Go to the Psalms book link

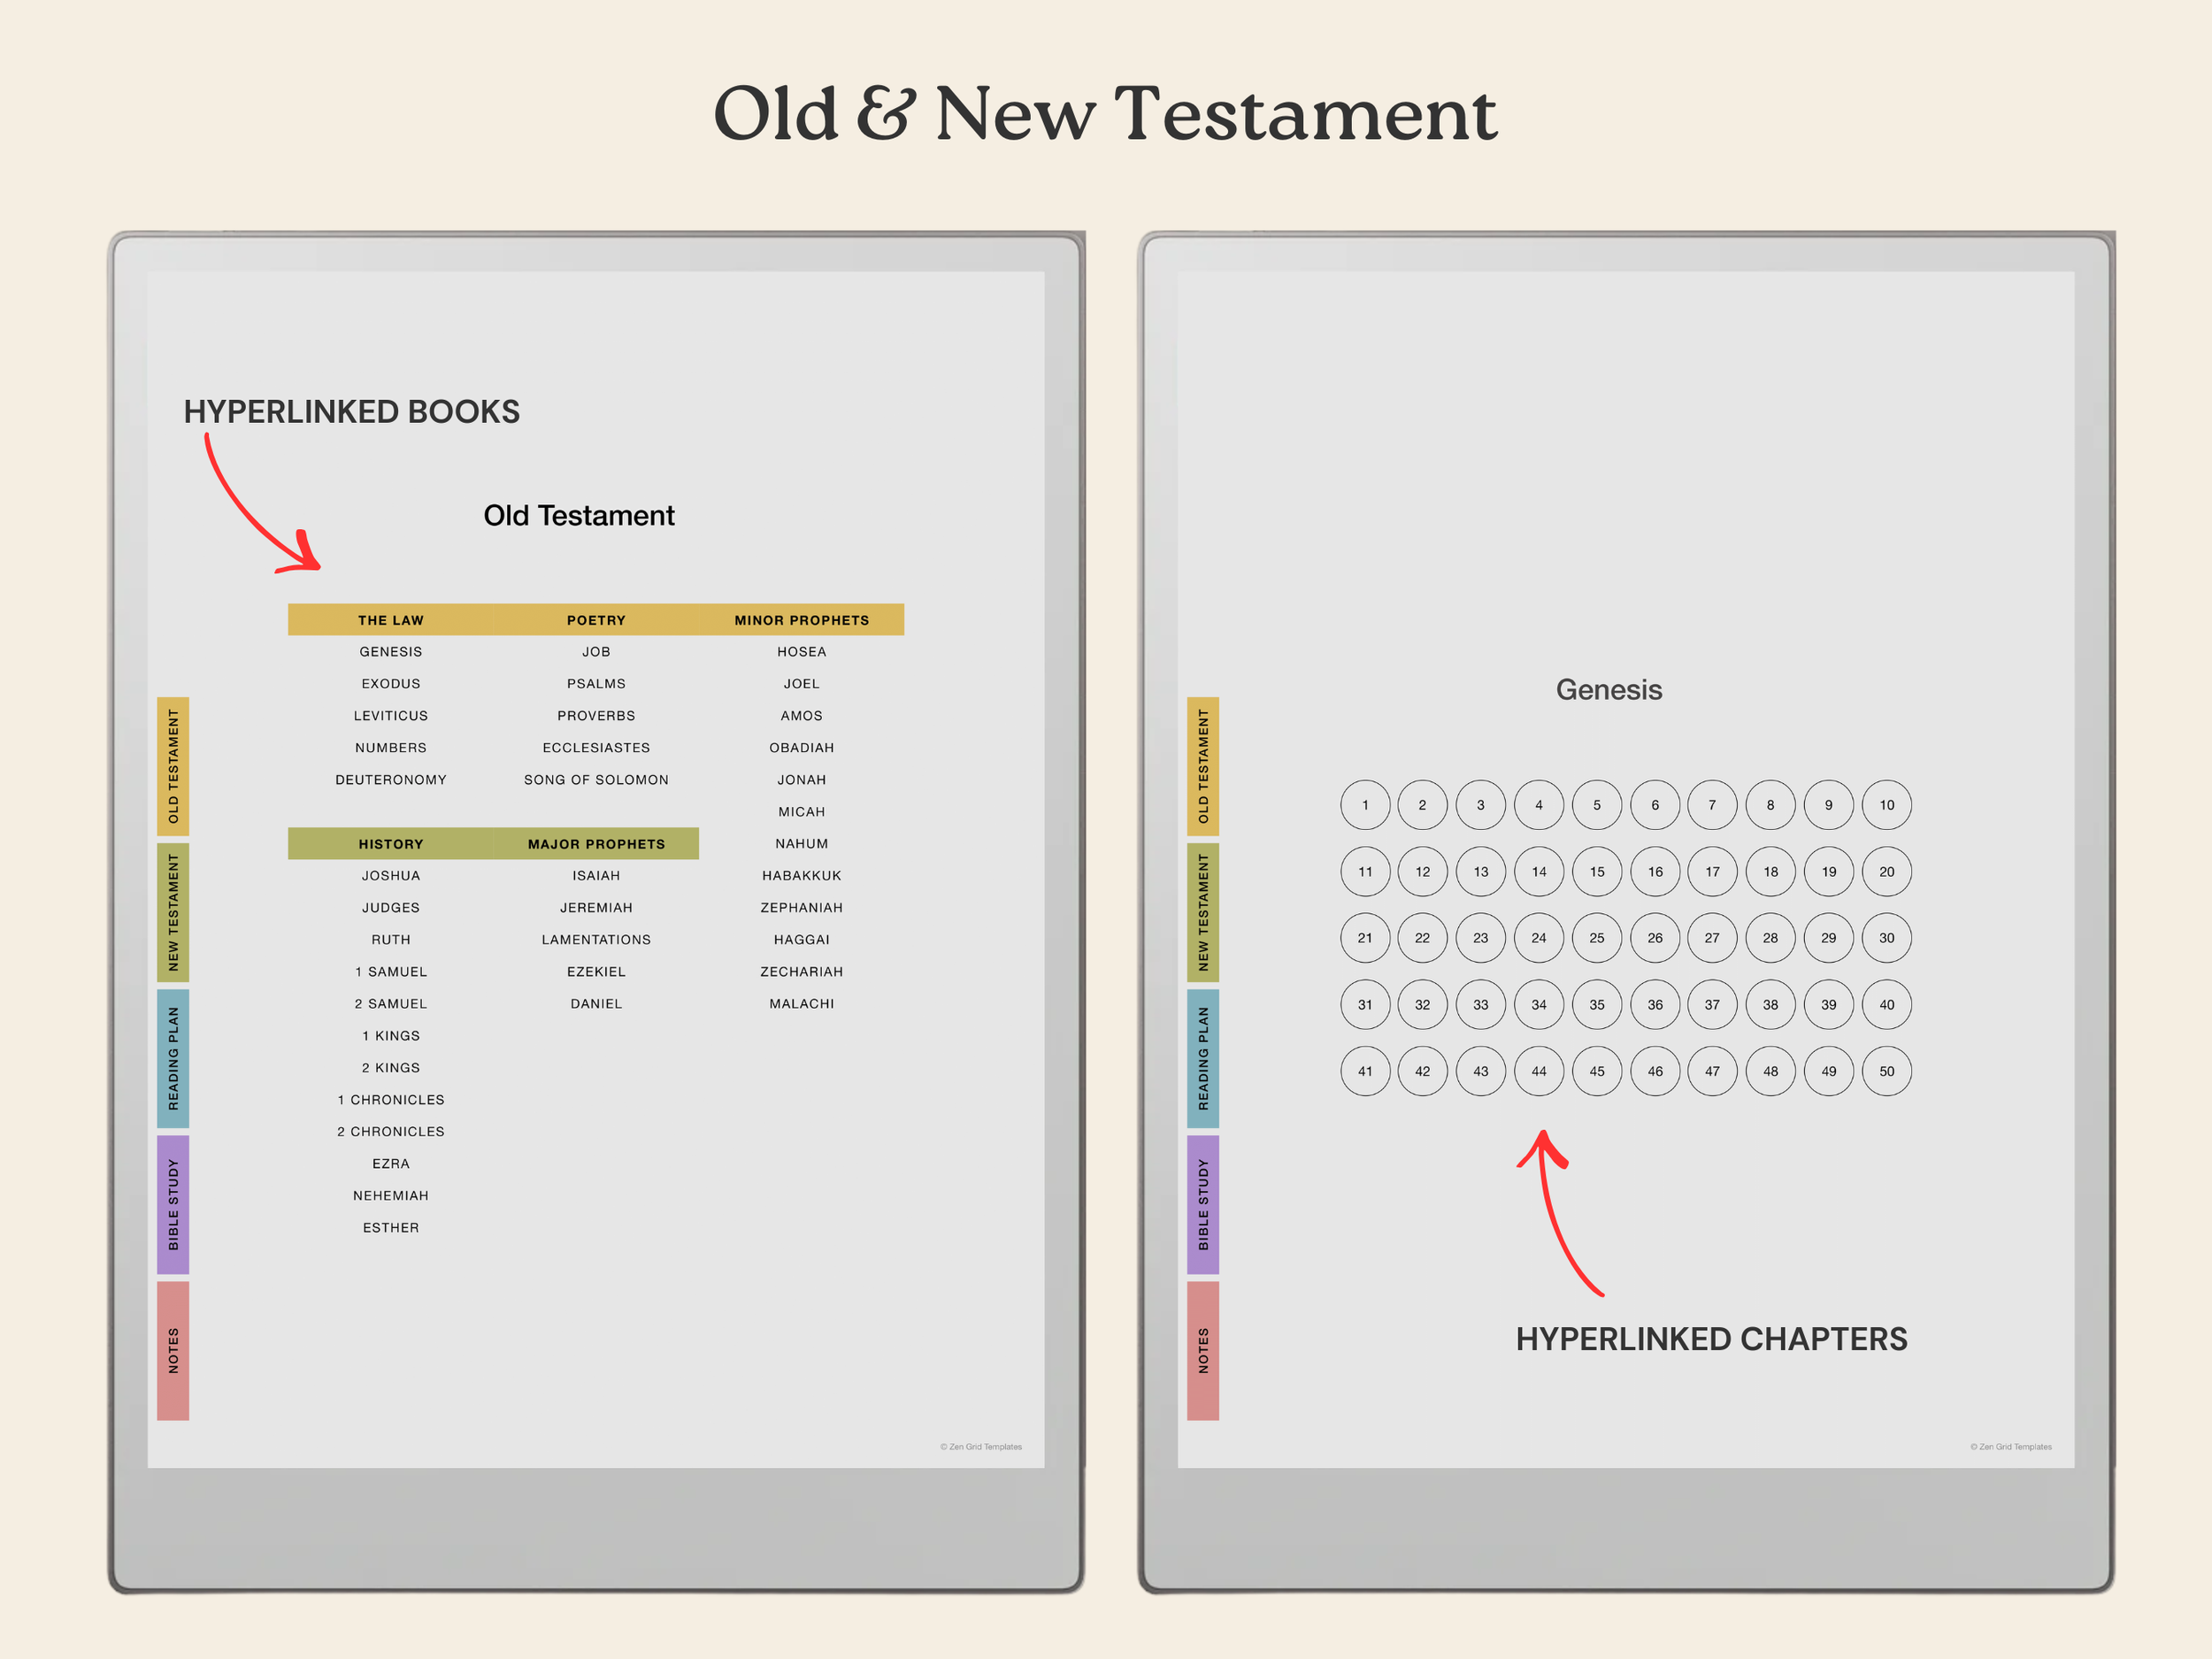pos(596,684)
